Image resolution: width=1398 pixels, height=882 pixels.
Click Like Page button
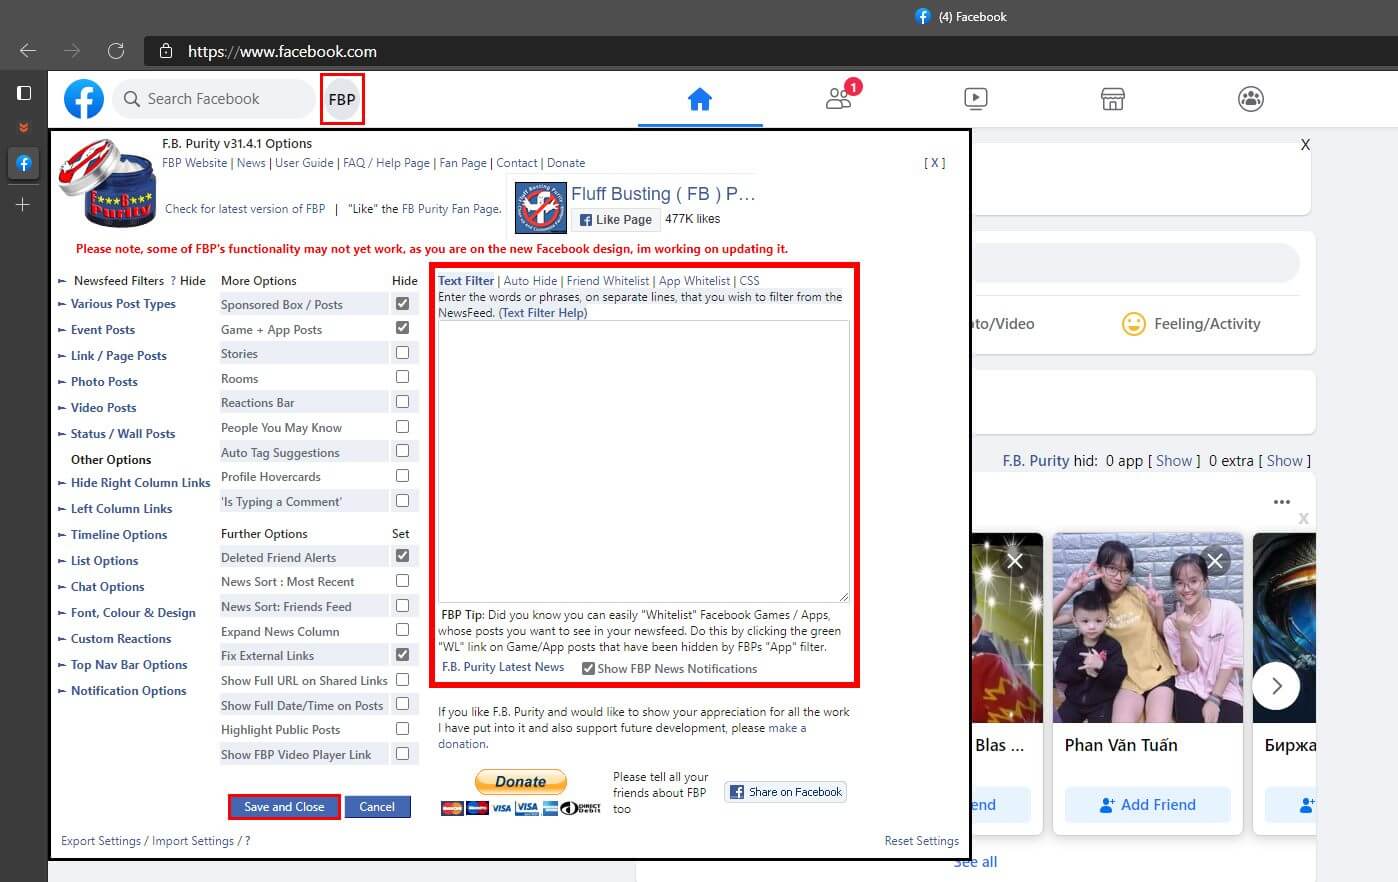[x=615, y=220]
